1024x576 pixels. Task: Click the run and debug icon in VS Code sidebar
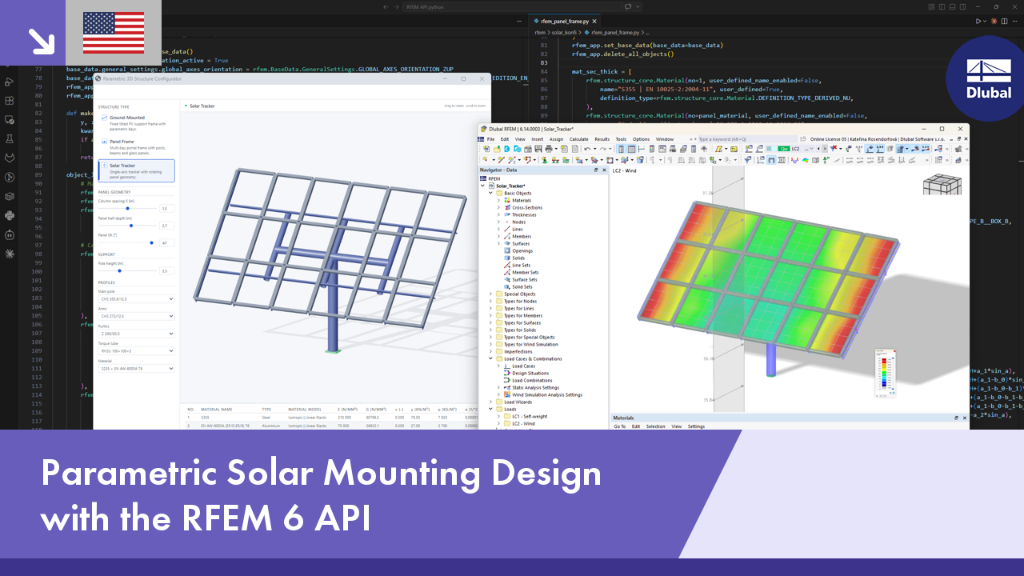[9, 82]
